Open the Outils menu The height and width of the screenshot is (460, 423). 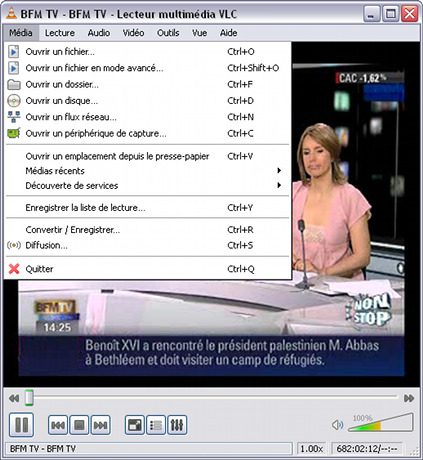[168, 33]
